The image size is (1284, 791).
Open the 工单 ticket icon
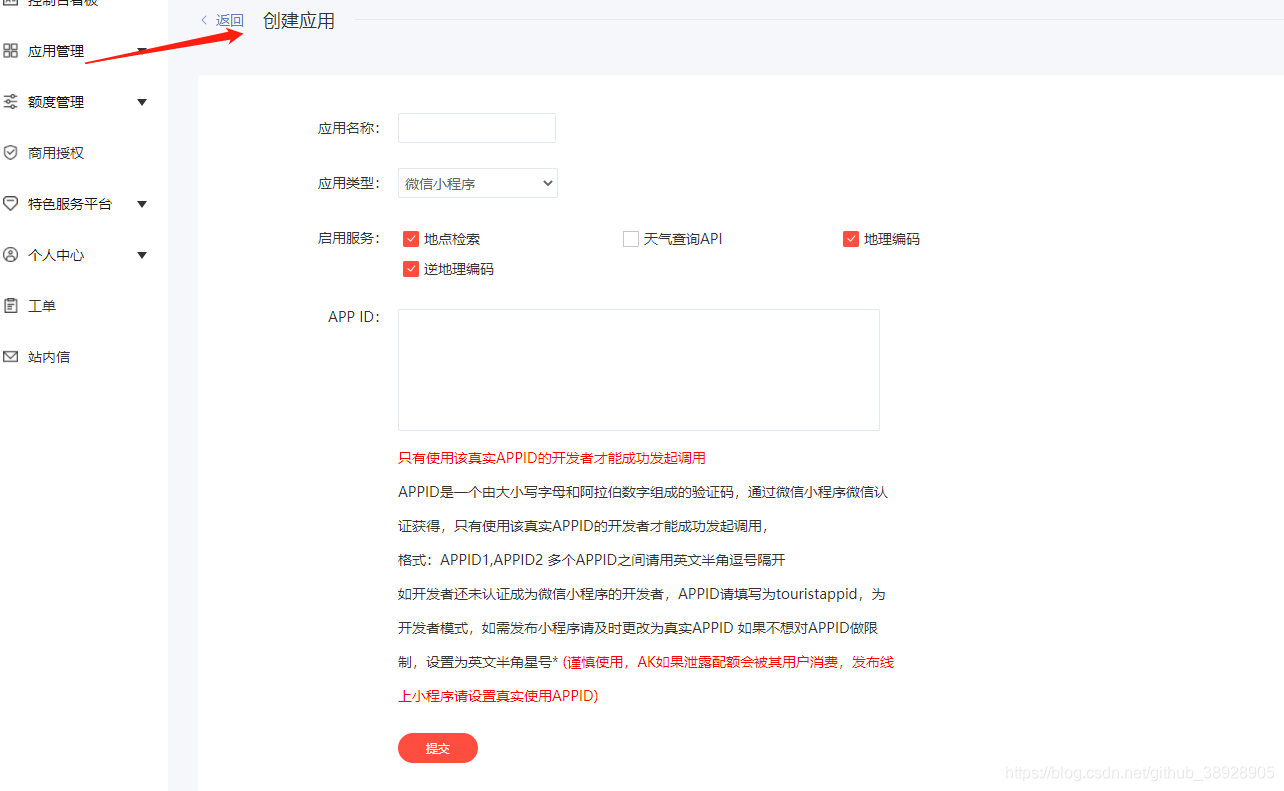tap(12, 305)
